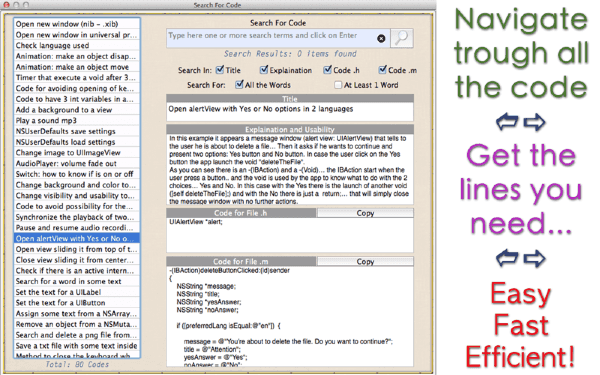
Task: Select 'Set the text for a UILabel'
Action: pyautogui.click(x=77, y=292)
